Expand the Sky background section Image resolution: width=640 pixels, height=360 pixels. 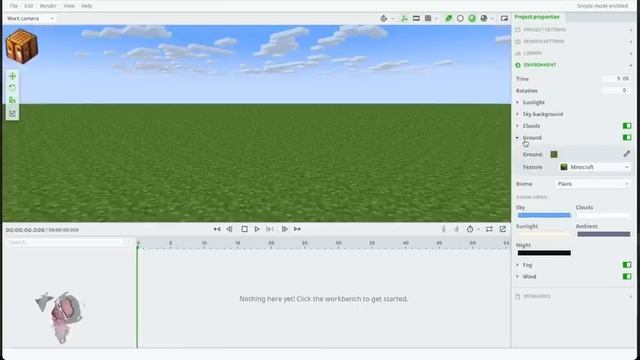[x=518, y=114]
